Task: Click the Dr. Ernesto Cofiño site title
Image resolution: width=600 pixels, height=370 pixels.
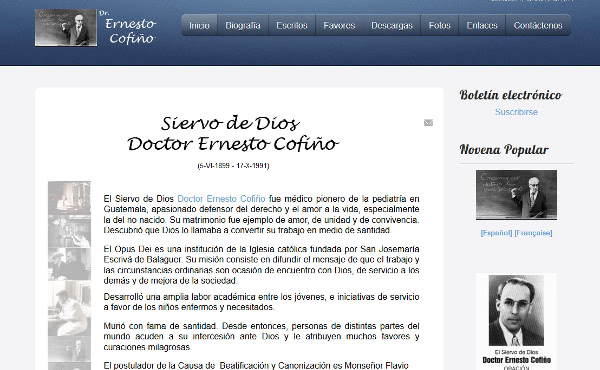Action: click(x=128, y=28)
